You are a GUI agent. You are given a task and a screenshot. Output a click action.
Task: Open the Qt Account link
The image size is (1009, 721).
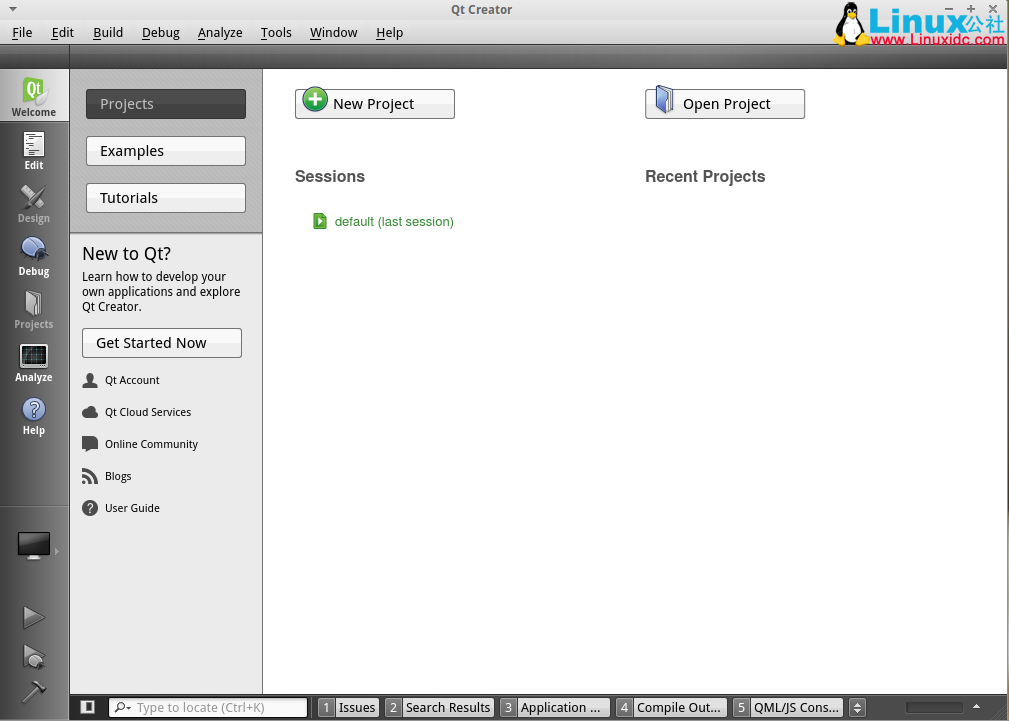point(132,380)
